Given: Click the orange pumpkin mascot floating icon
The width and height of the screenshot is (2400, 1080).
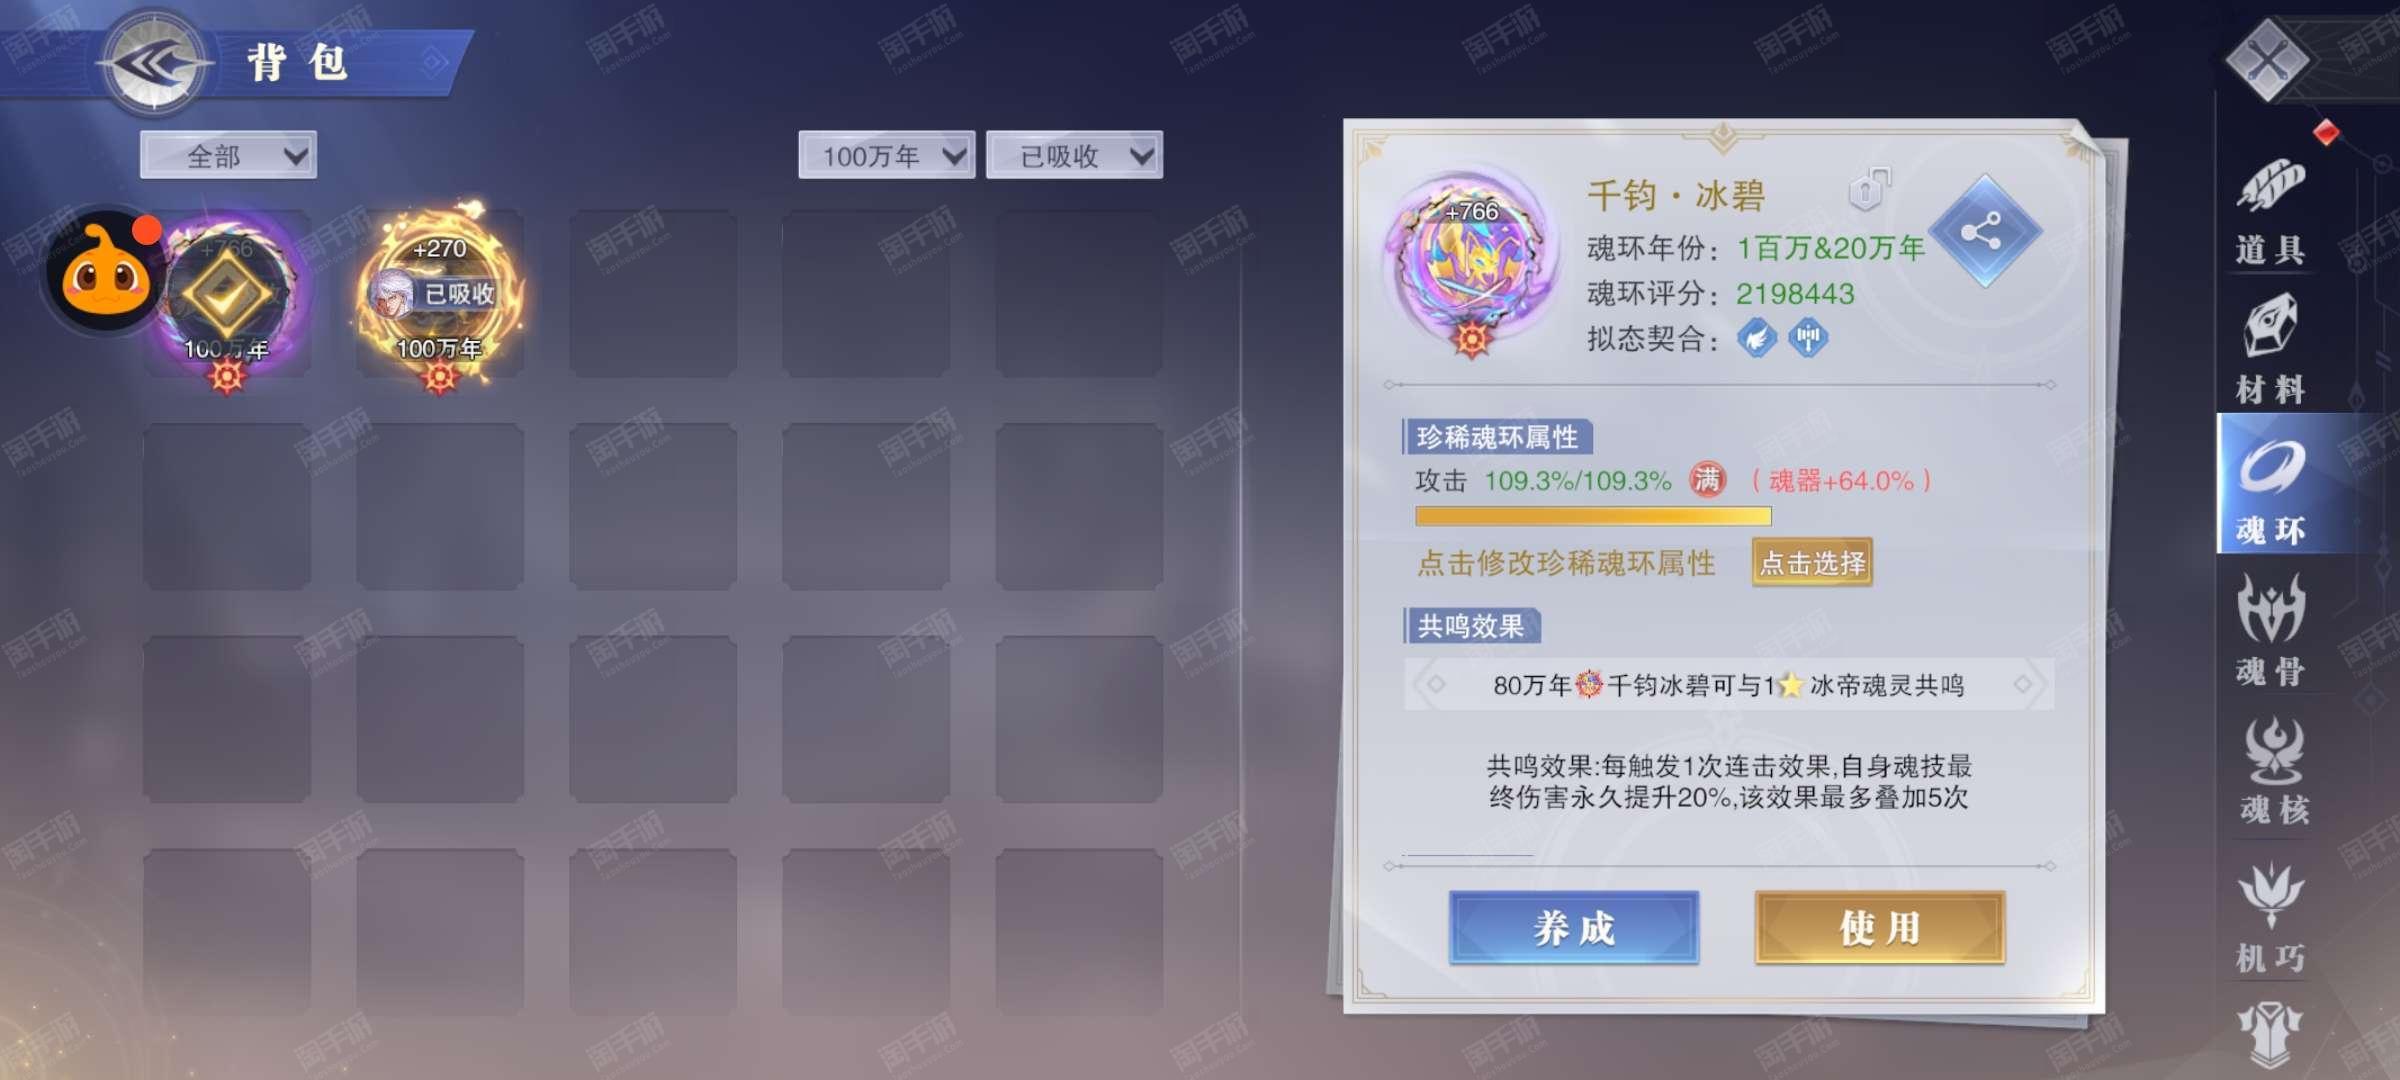Looking at the screenshot, I should click(104, 272).
